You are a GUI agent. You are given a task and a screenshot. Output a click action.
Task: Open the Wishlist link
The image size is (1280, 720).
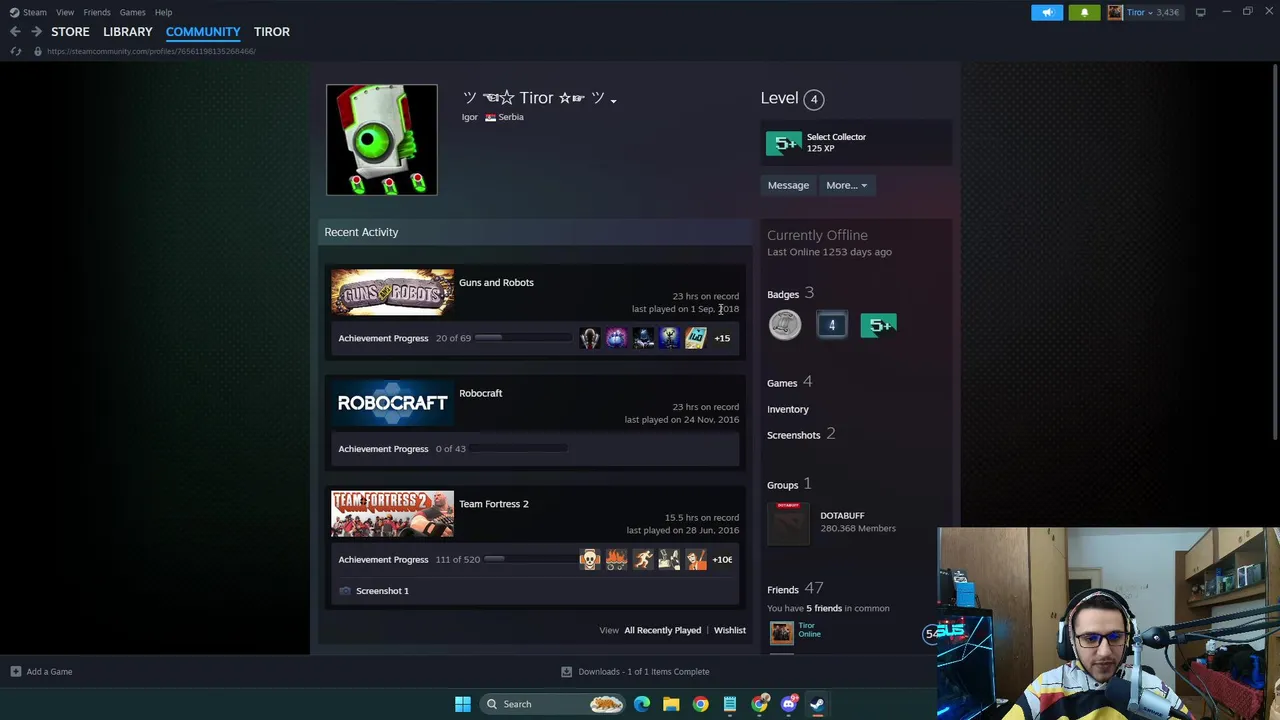730,630
